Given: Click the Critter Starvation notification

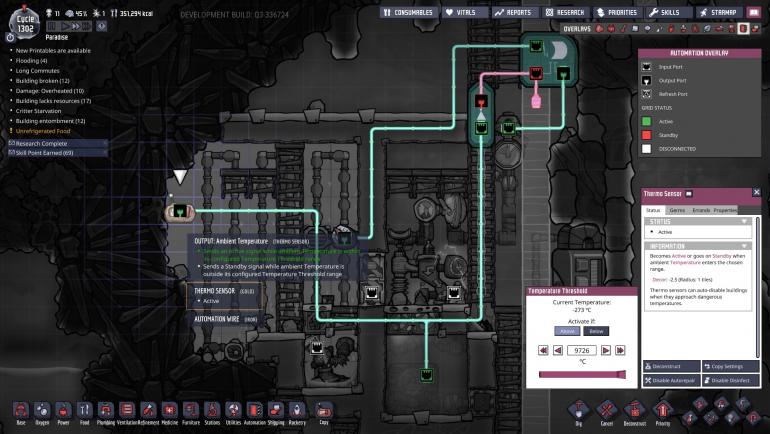Looking at the screenshot, I should (x=37, y=111).
